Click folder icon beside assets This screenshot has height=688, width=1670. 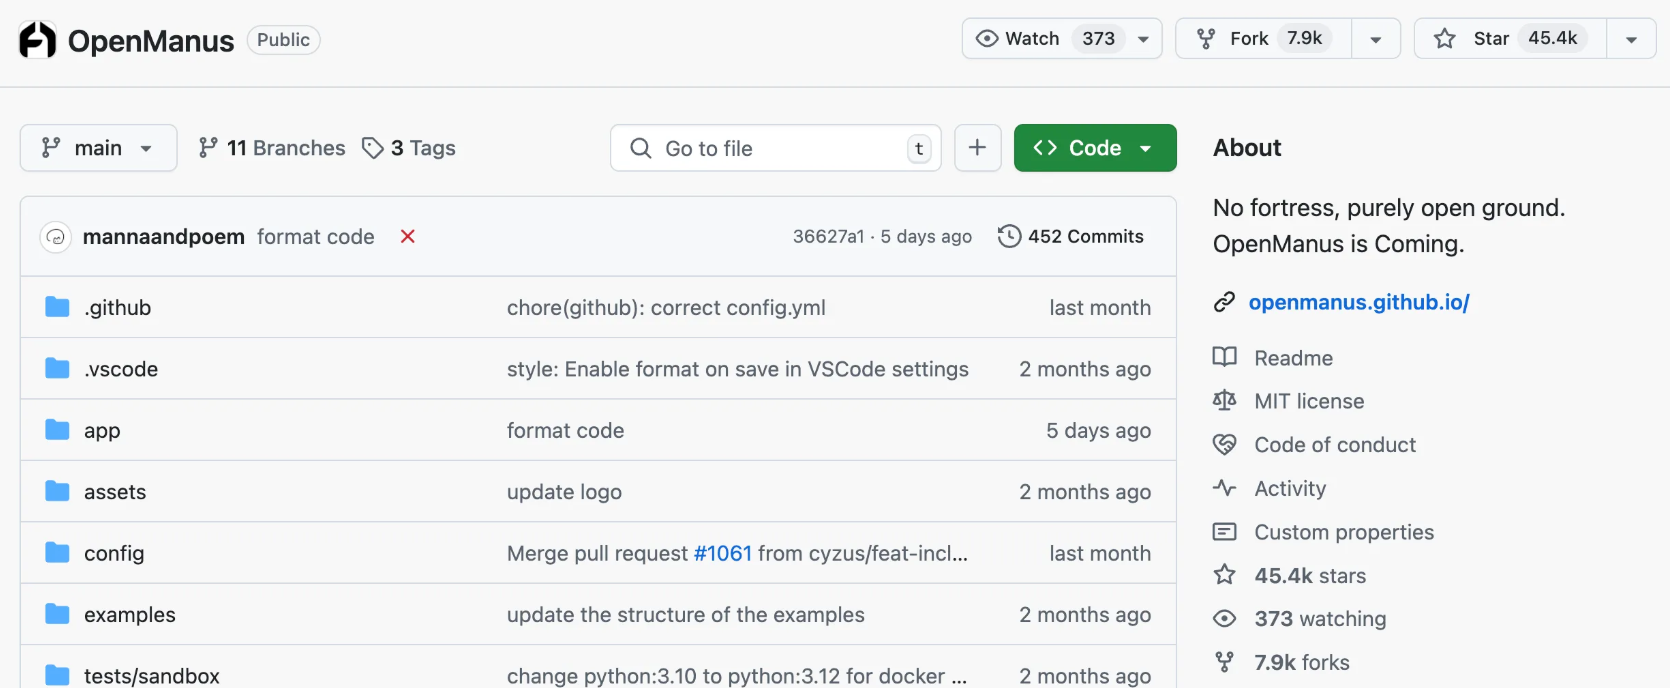click(x=57, y=491)
